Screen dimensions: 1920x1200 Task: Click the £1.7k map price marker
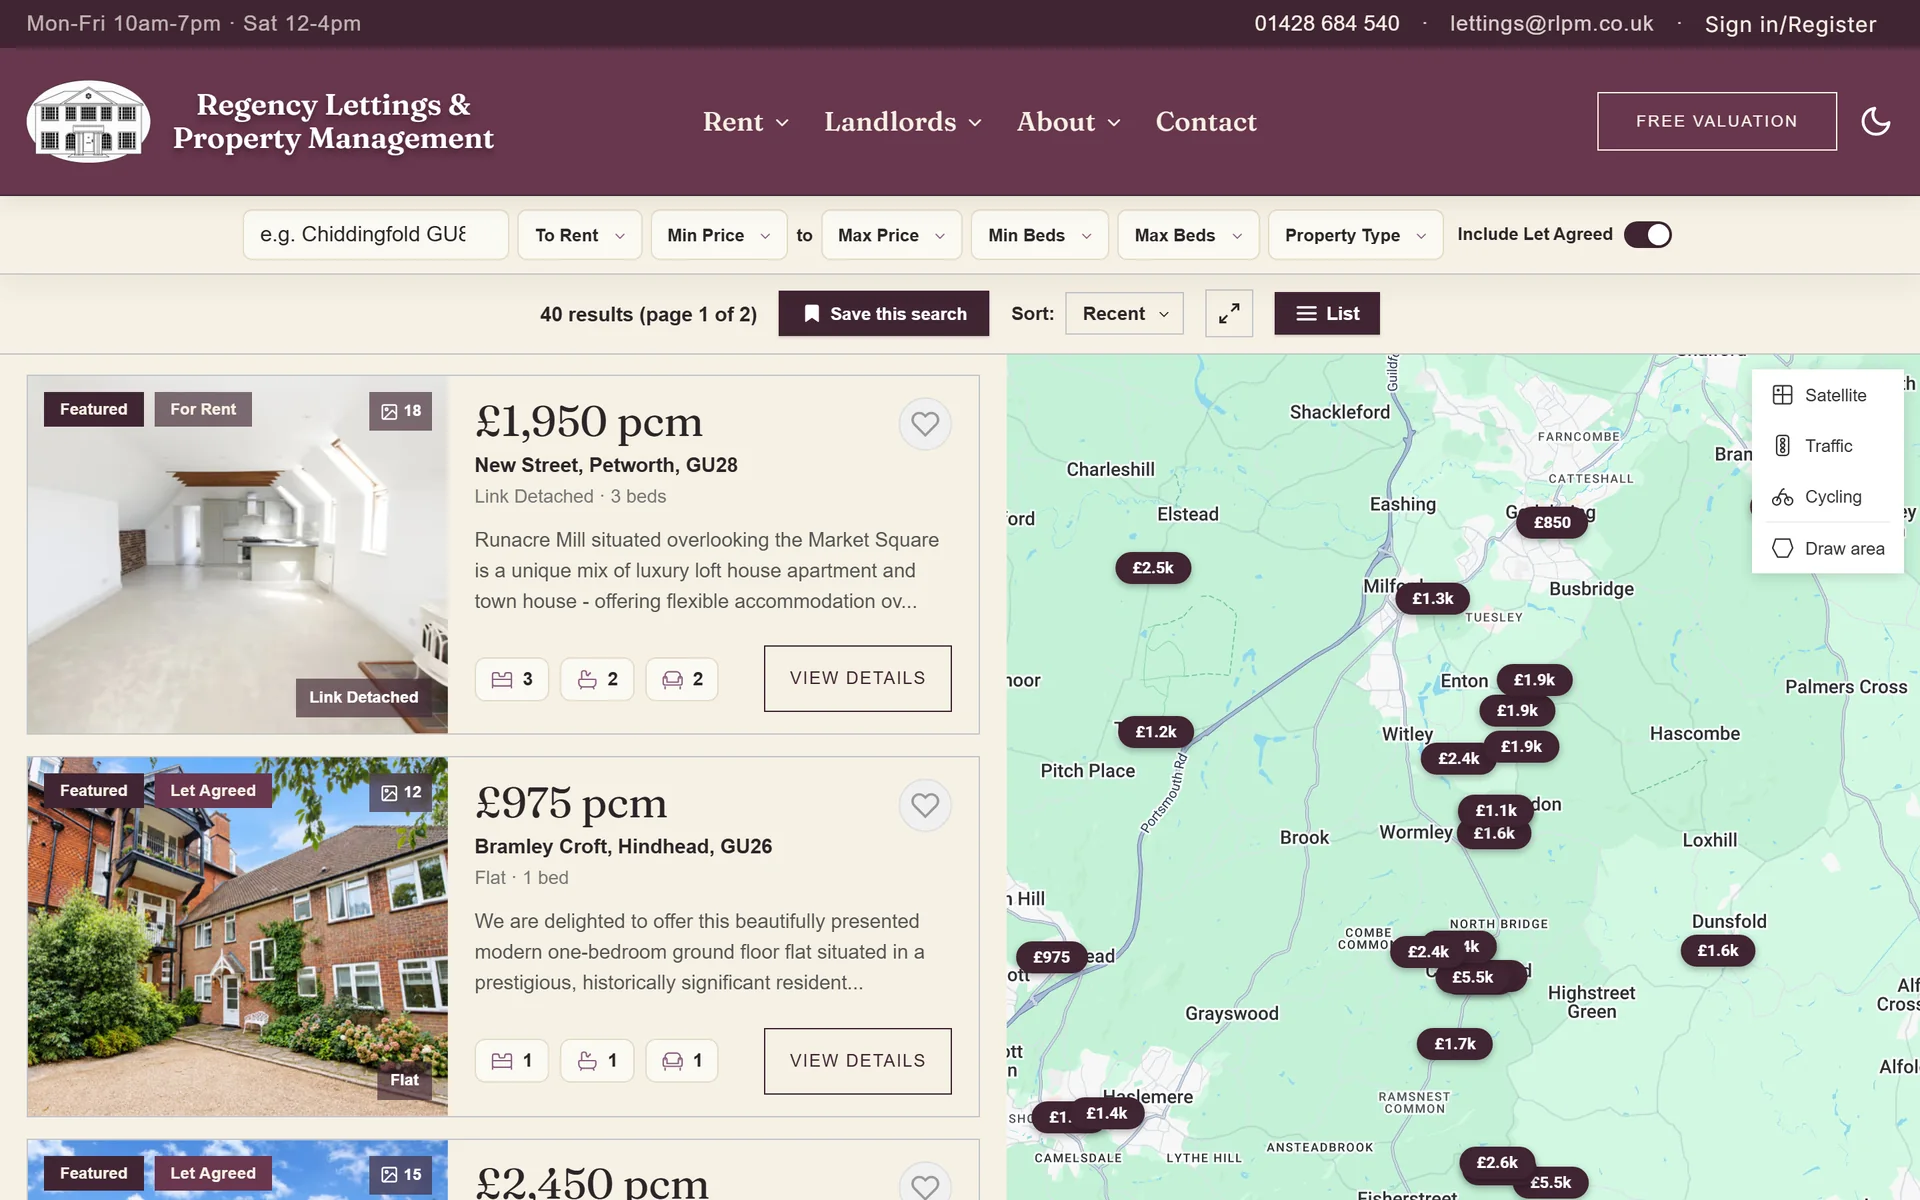pos(1455,1044)
